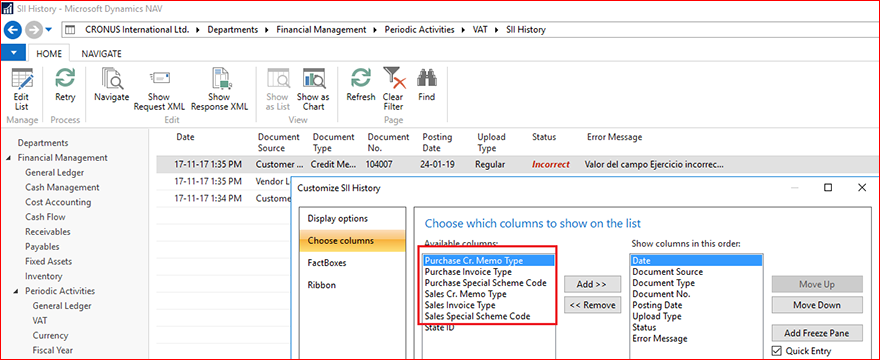This screenshot has width=880, height=360.
Task: Click the Incorrect status cell
Action: coord(551,165)
